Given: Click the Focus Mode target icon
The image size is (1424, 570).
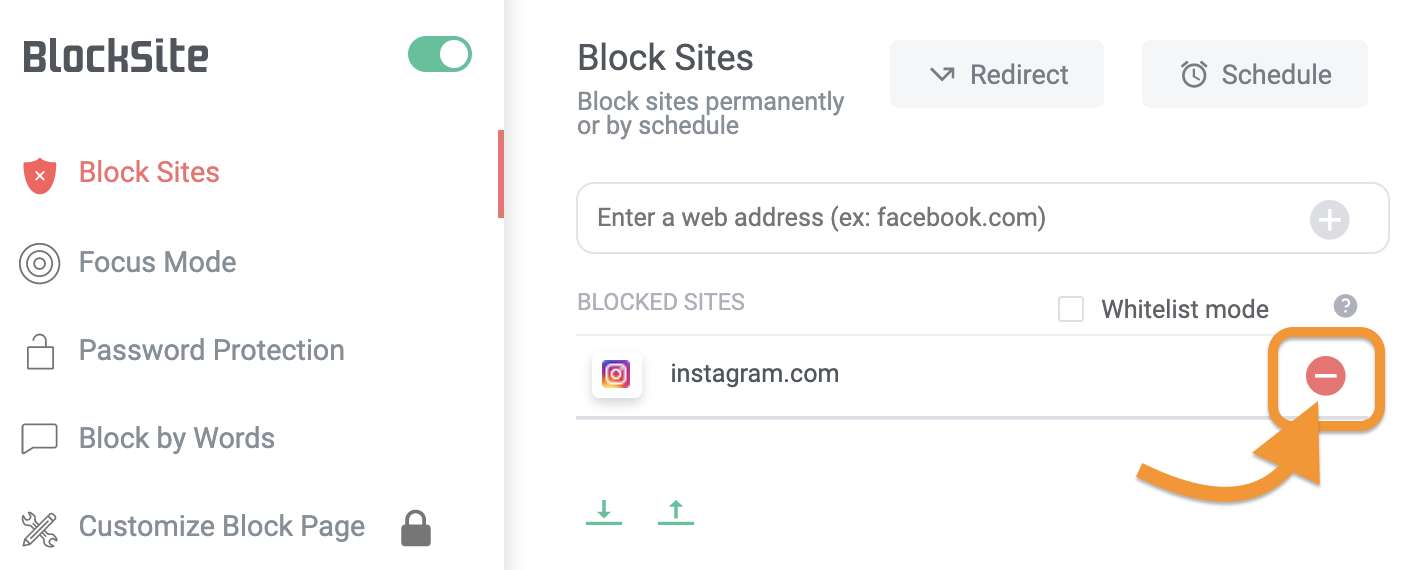Looking at the screenshot, I should tap(39, 263).
